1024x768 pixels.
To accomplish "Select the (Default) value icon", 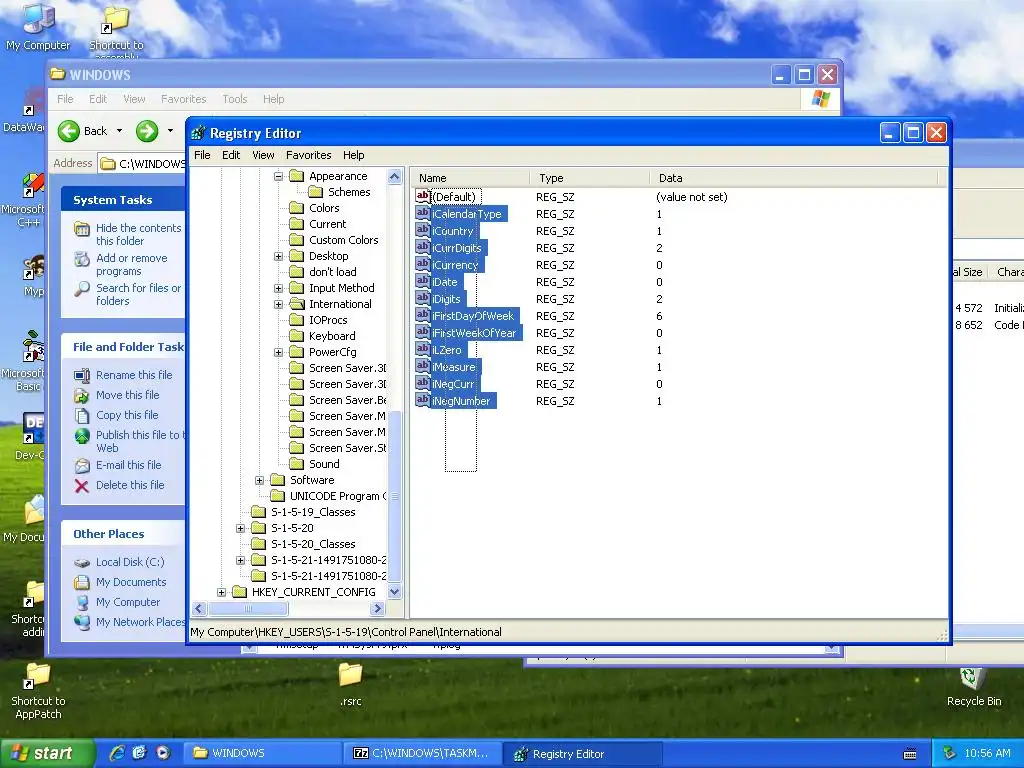I will coord(423,197).
